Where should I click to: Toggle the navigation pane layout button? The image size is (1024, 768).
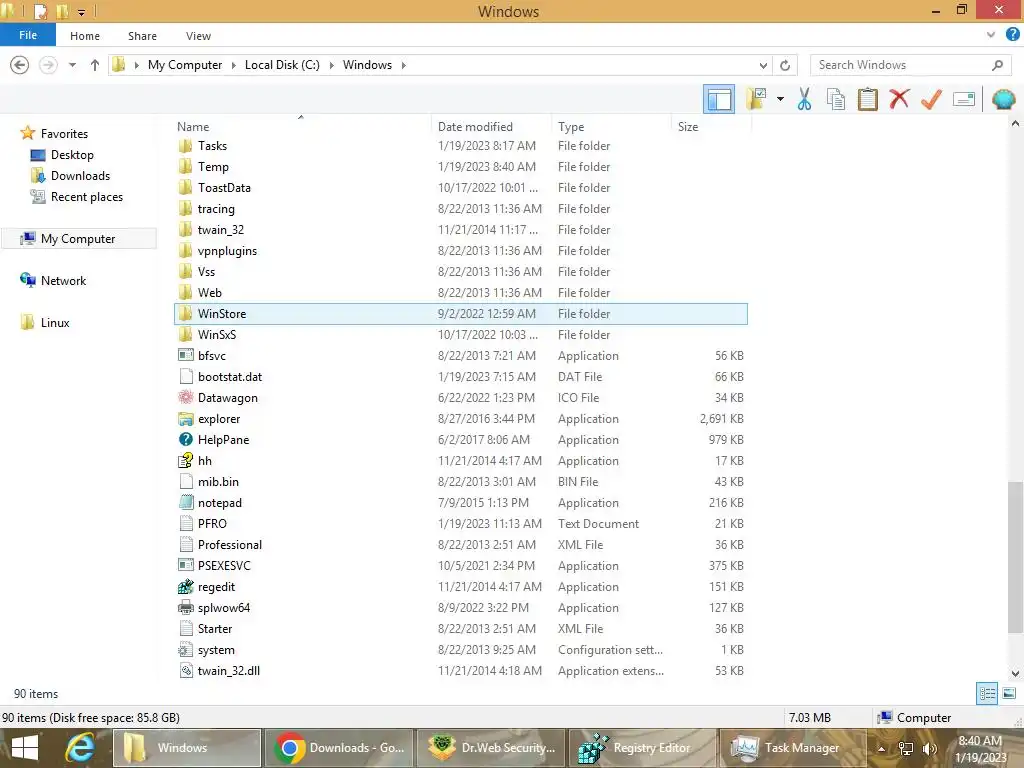(718, 99)
